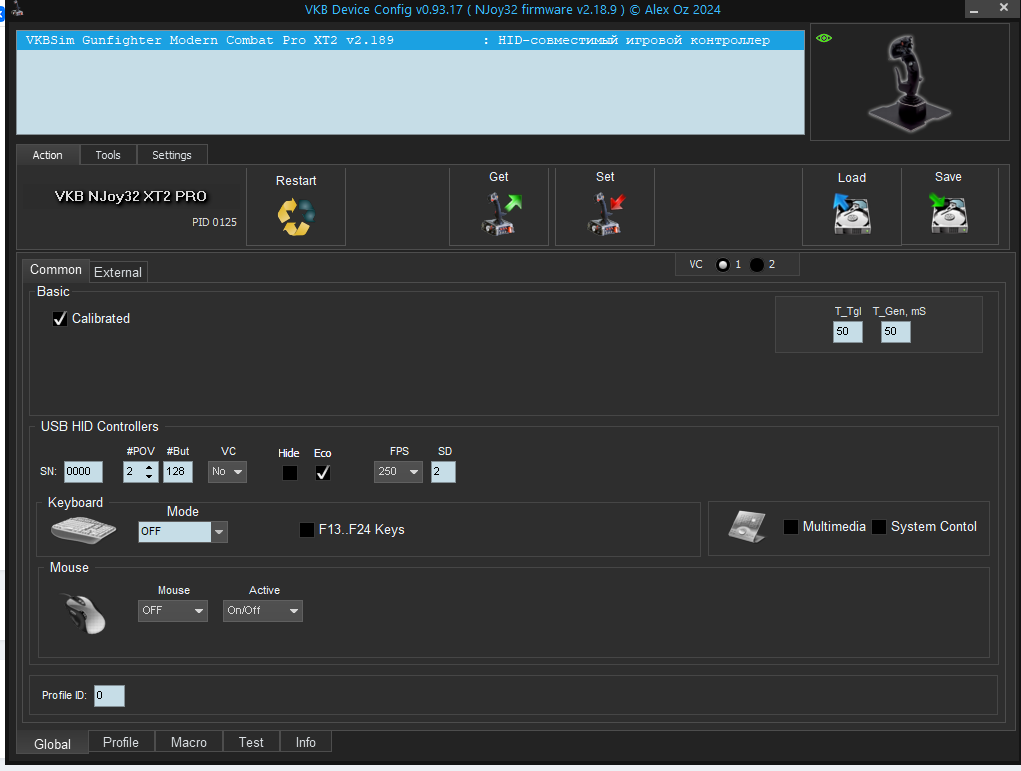Viewport: 1021px width, 771px height.
Task: Open the VC dropdown showing No
Action: coord(227,471)
